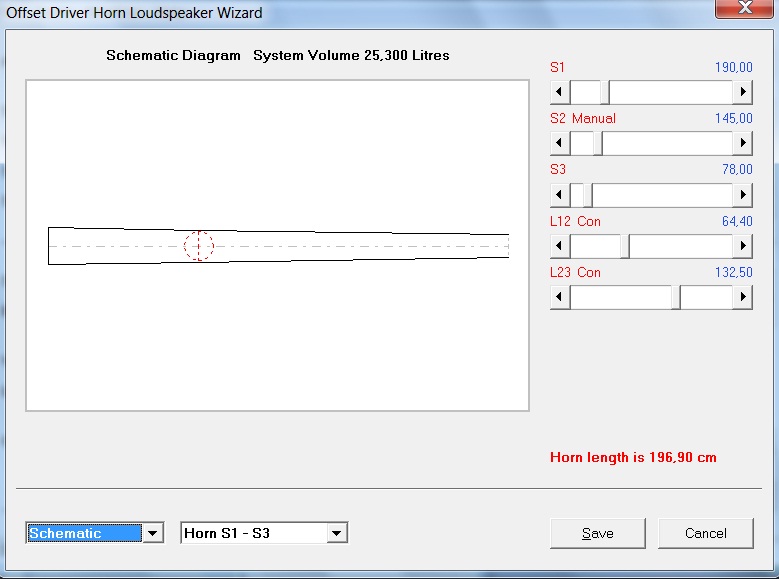
Task: Click the S1 slider thumb
Action: 605,92
